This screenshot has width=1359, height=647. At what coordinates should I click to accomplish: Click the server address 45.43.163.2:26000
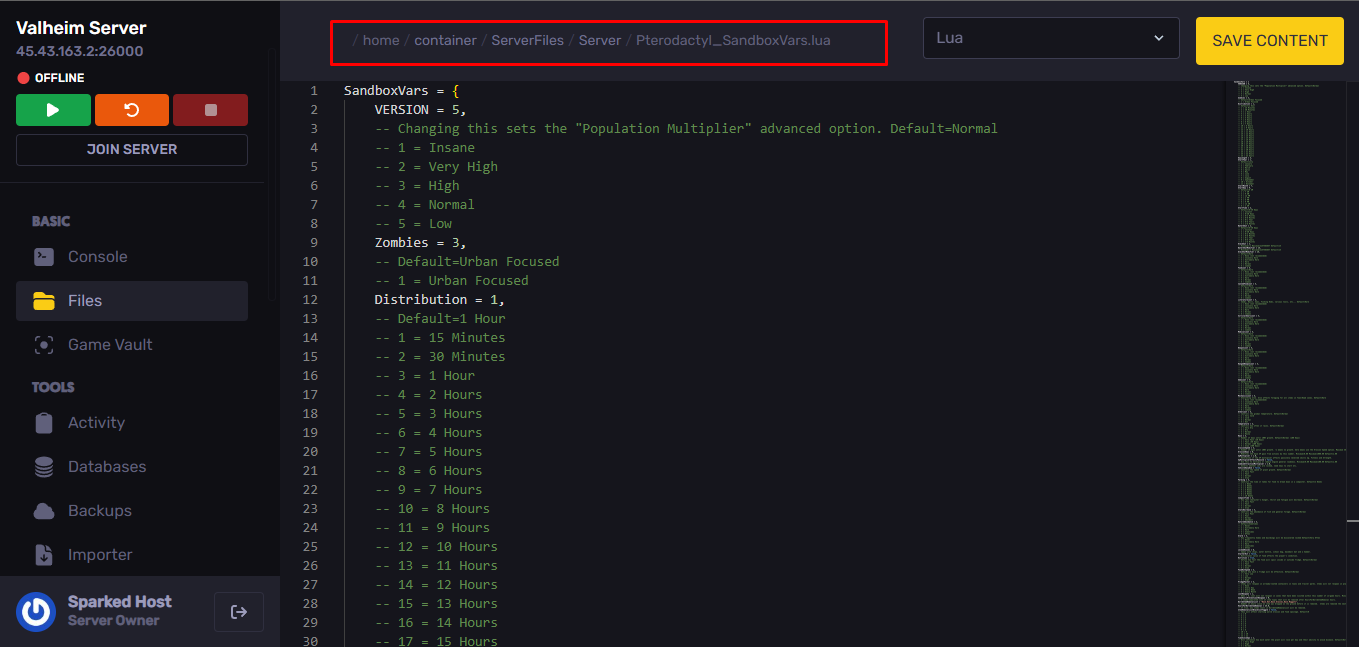[x=80, y=51]
